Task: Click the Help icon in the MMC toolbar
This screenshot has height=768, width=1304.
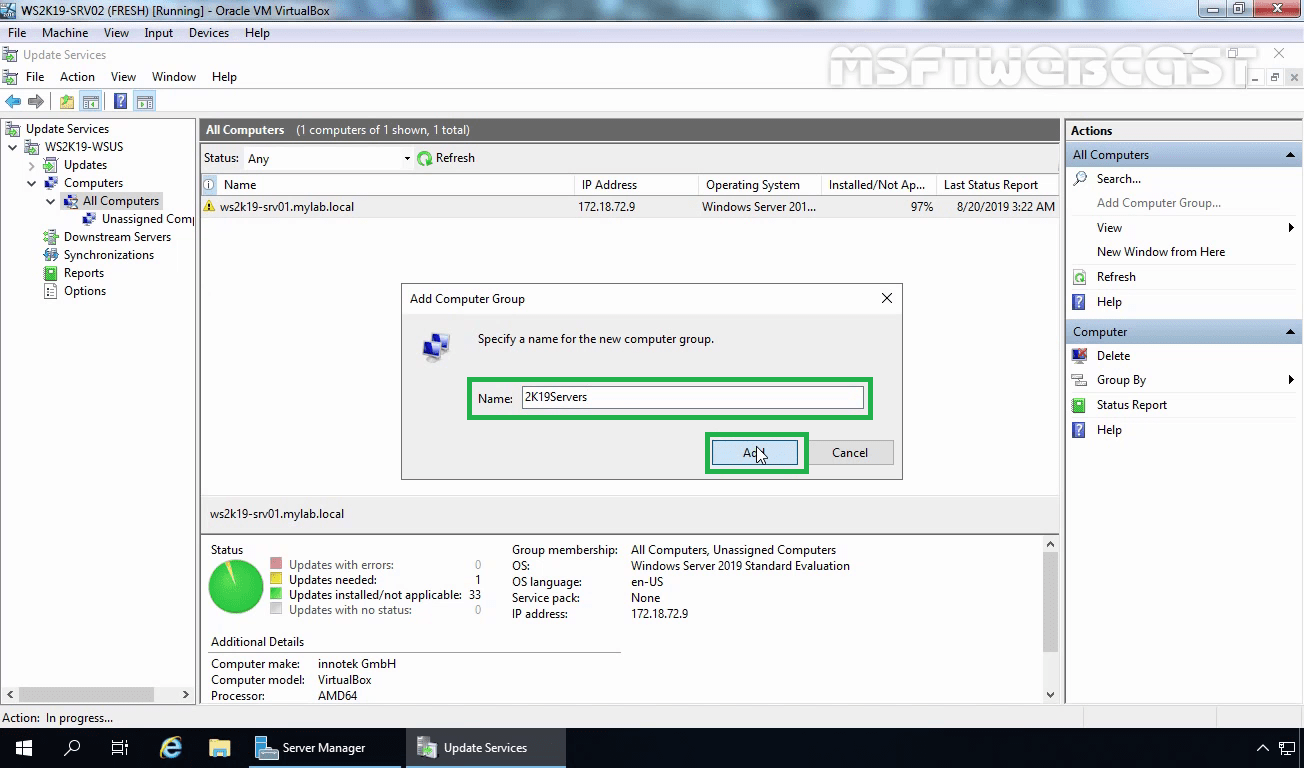Action: coord(119,100)
